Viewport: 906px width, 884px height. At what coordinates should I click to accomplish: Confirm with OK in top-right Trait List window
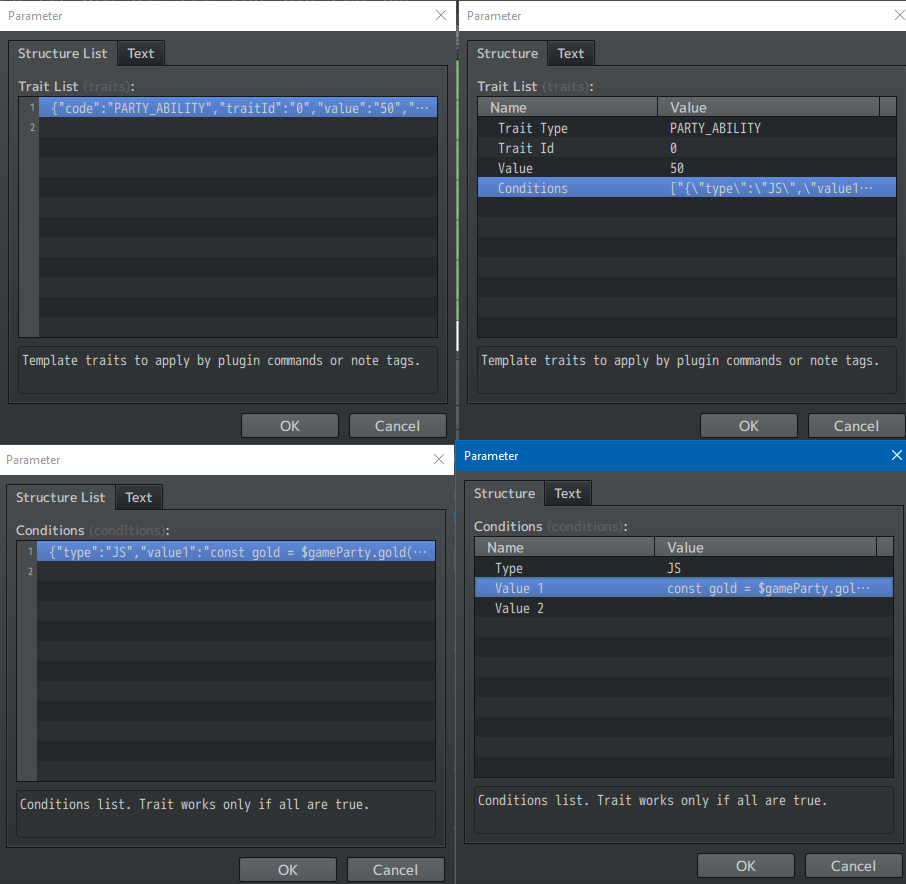point(748,426)
